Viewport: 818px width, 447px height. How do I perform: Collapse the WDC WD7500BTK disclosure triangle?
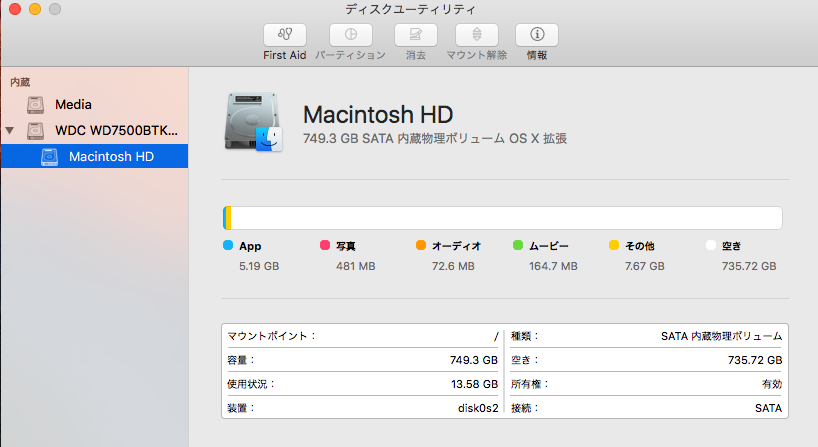tap(10, 131)
